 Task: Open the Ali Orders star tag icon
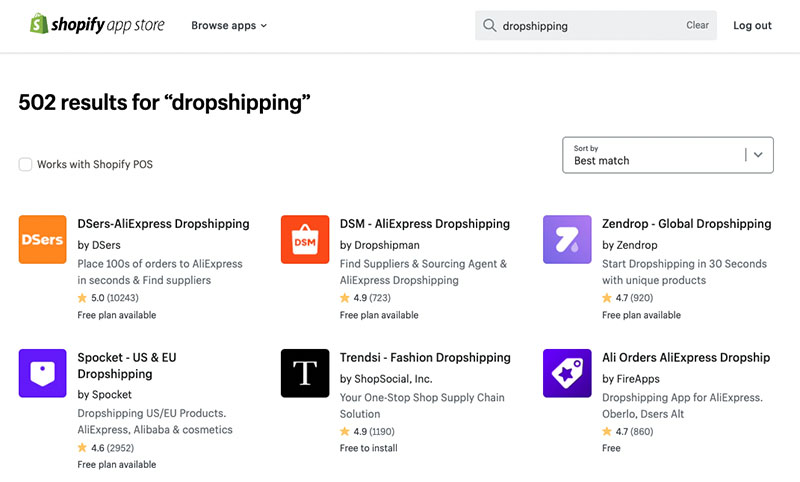click(x=567, y=373)
